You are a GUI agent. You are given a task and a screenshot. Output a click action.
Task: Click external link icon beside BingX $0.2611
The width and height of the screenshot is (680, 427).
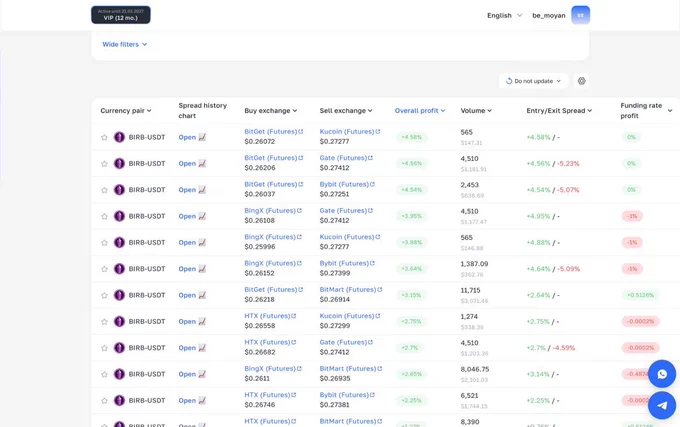pyautogui.click(x=299, y=368)
